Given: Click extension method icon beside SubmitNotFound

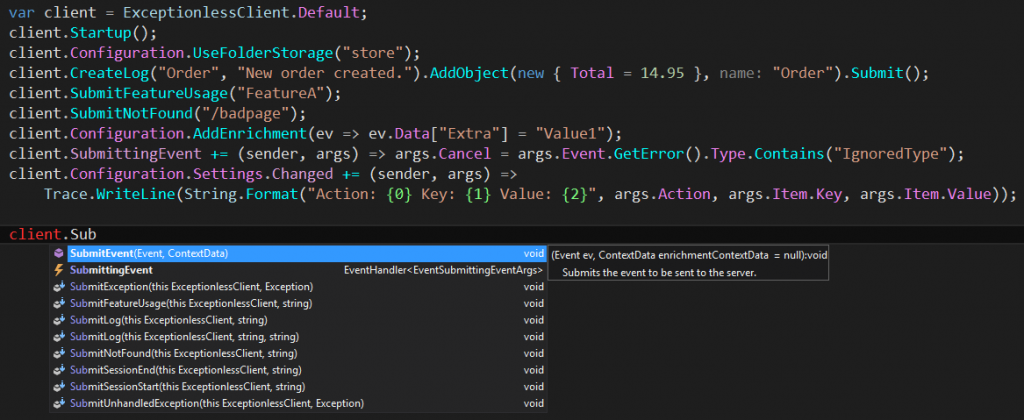Looking at the screenshot, I should tap(59, 353).
